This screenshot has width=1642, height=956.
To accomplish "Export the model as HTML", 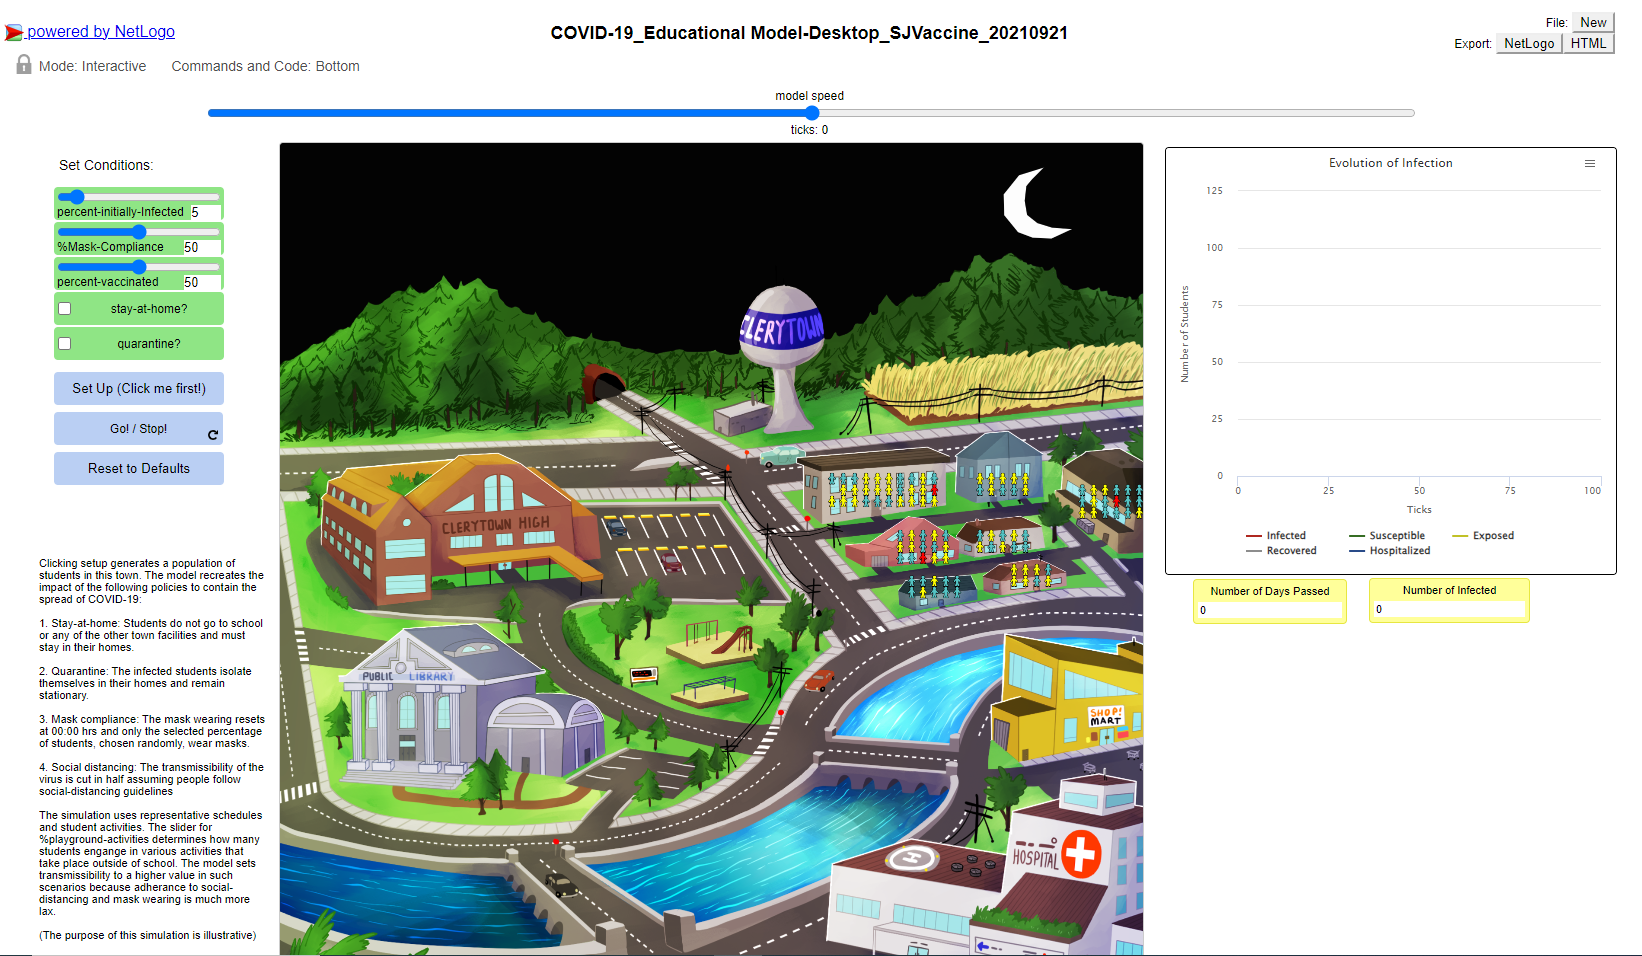I will [1587, 43].
